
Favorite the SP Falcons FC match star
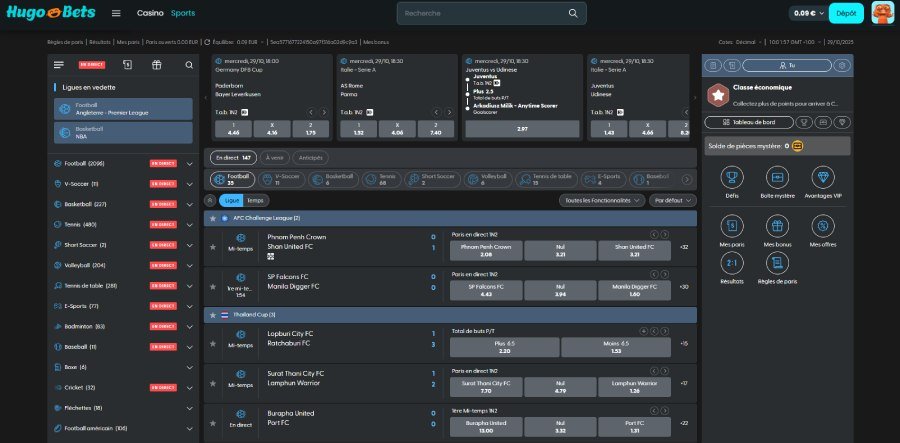(x=213, y=286)
